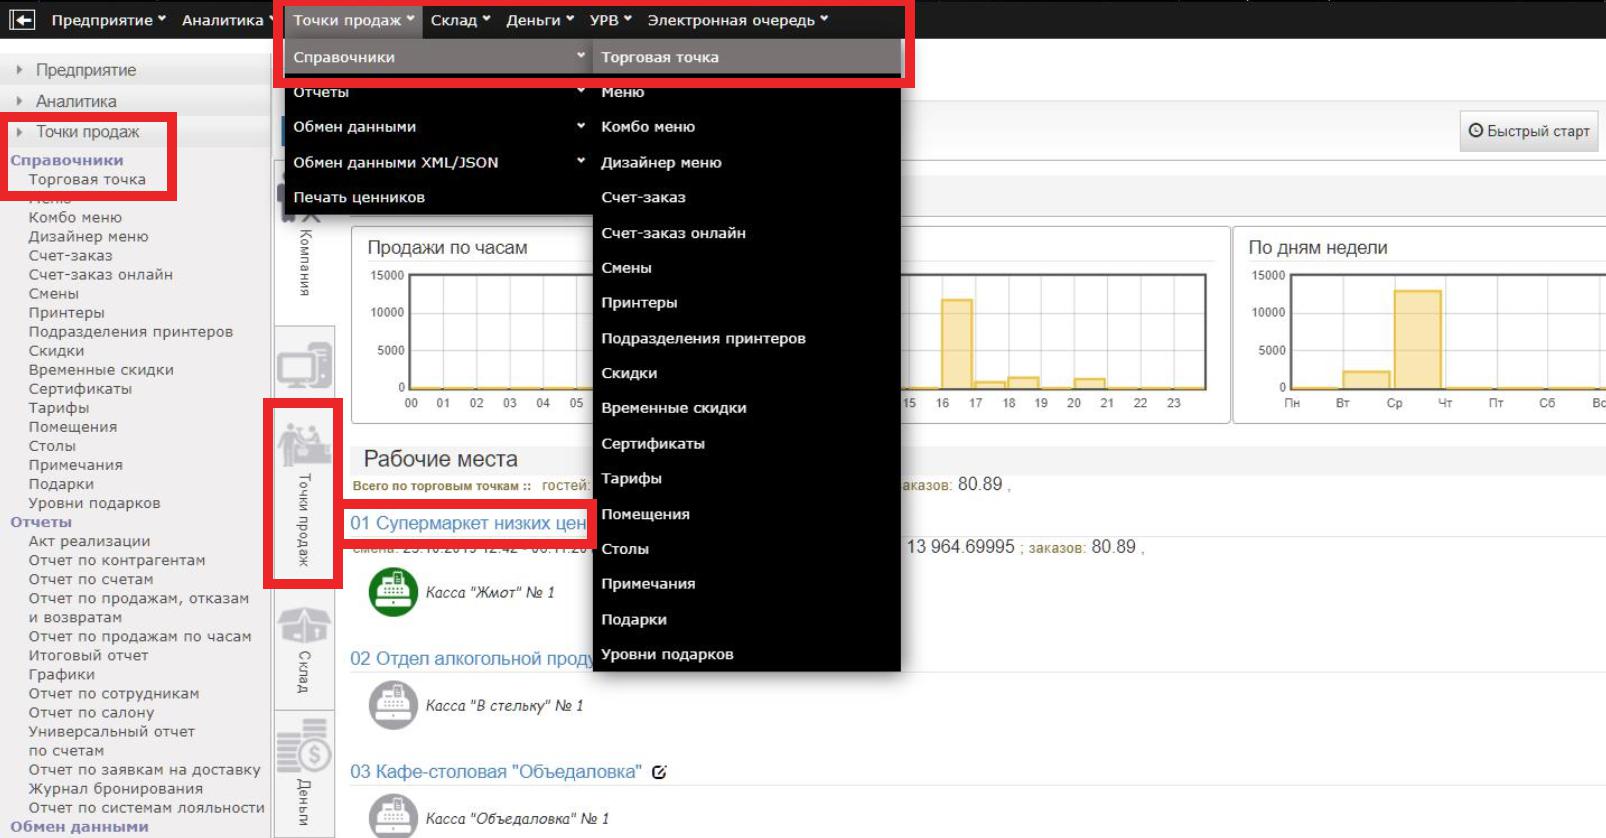Click the green Касса "Жмот" № 1 register icon
Image resolution: width=1606 pixels, height=838 pixels.
[x=393, y=592]
